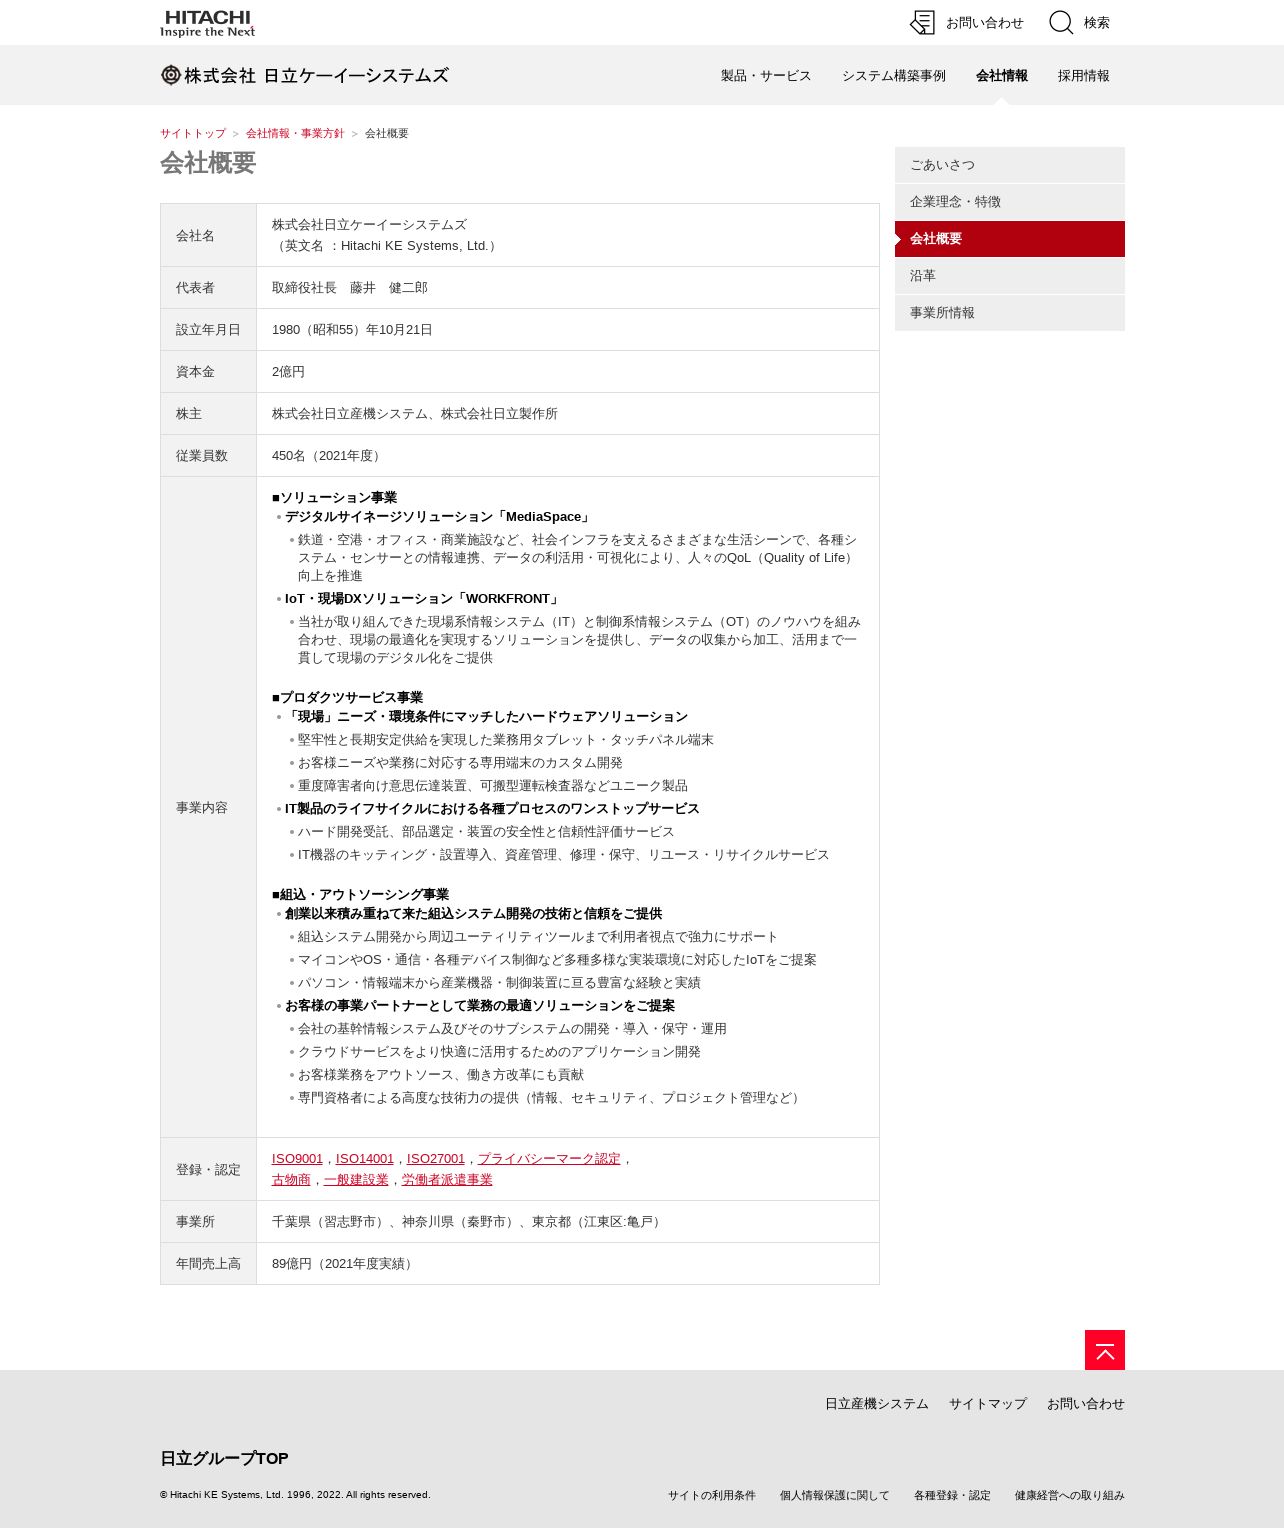Open the 採用情報 menu
The image size is (1284, 1528).
pos(1084,76)
